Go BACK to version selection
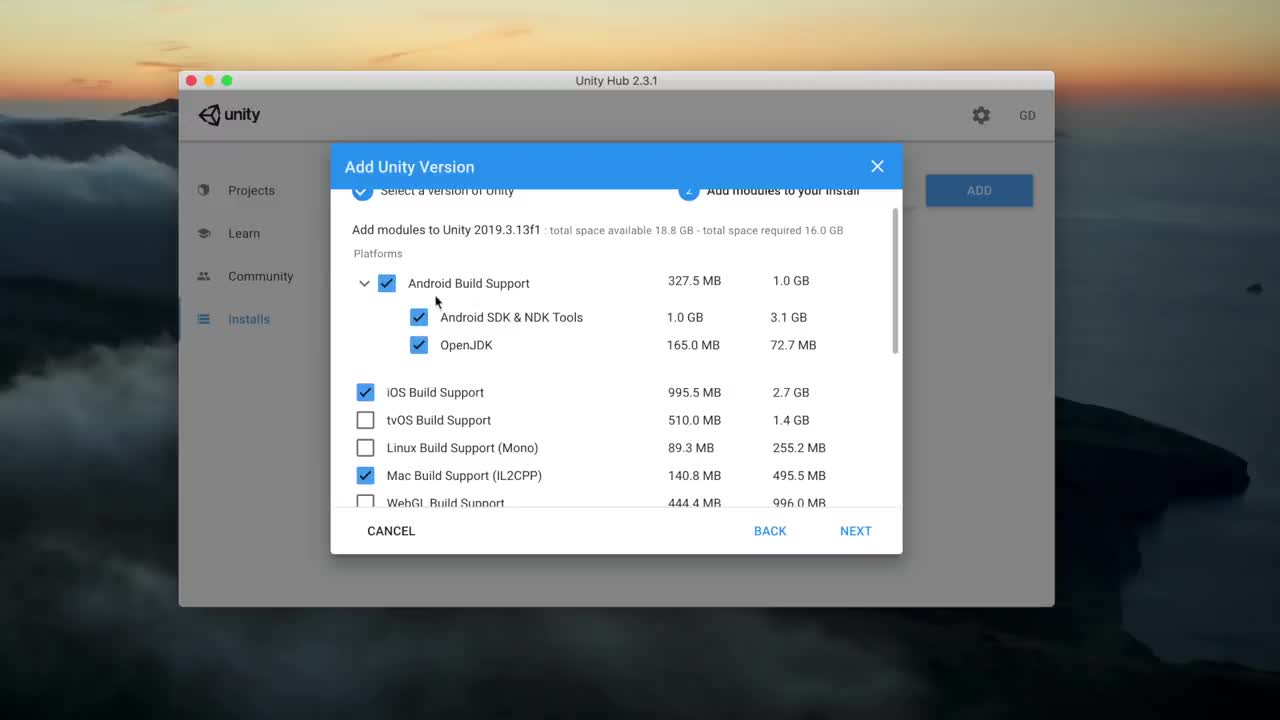This screenshot has height=720, width=1280. 770,531
